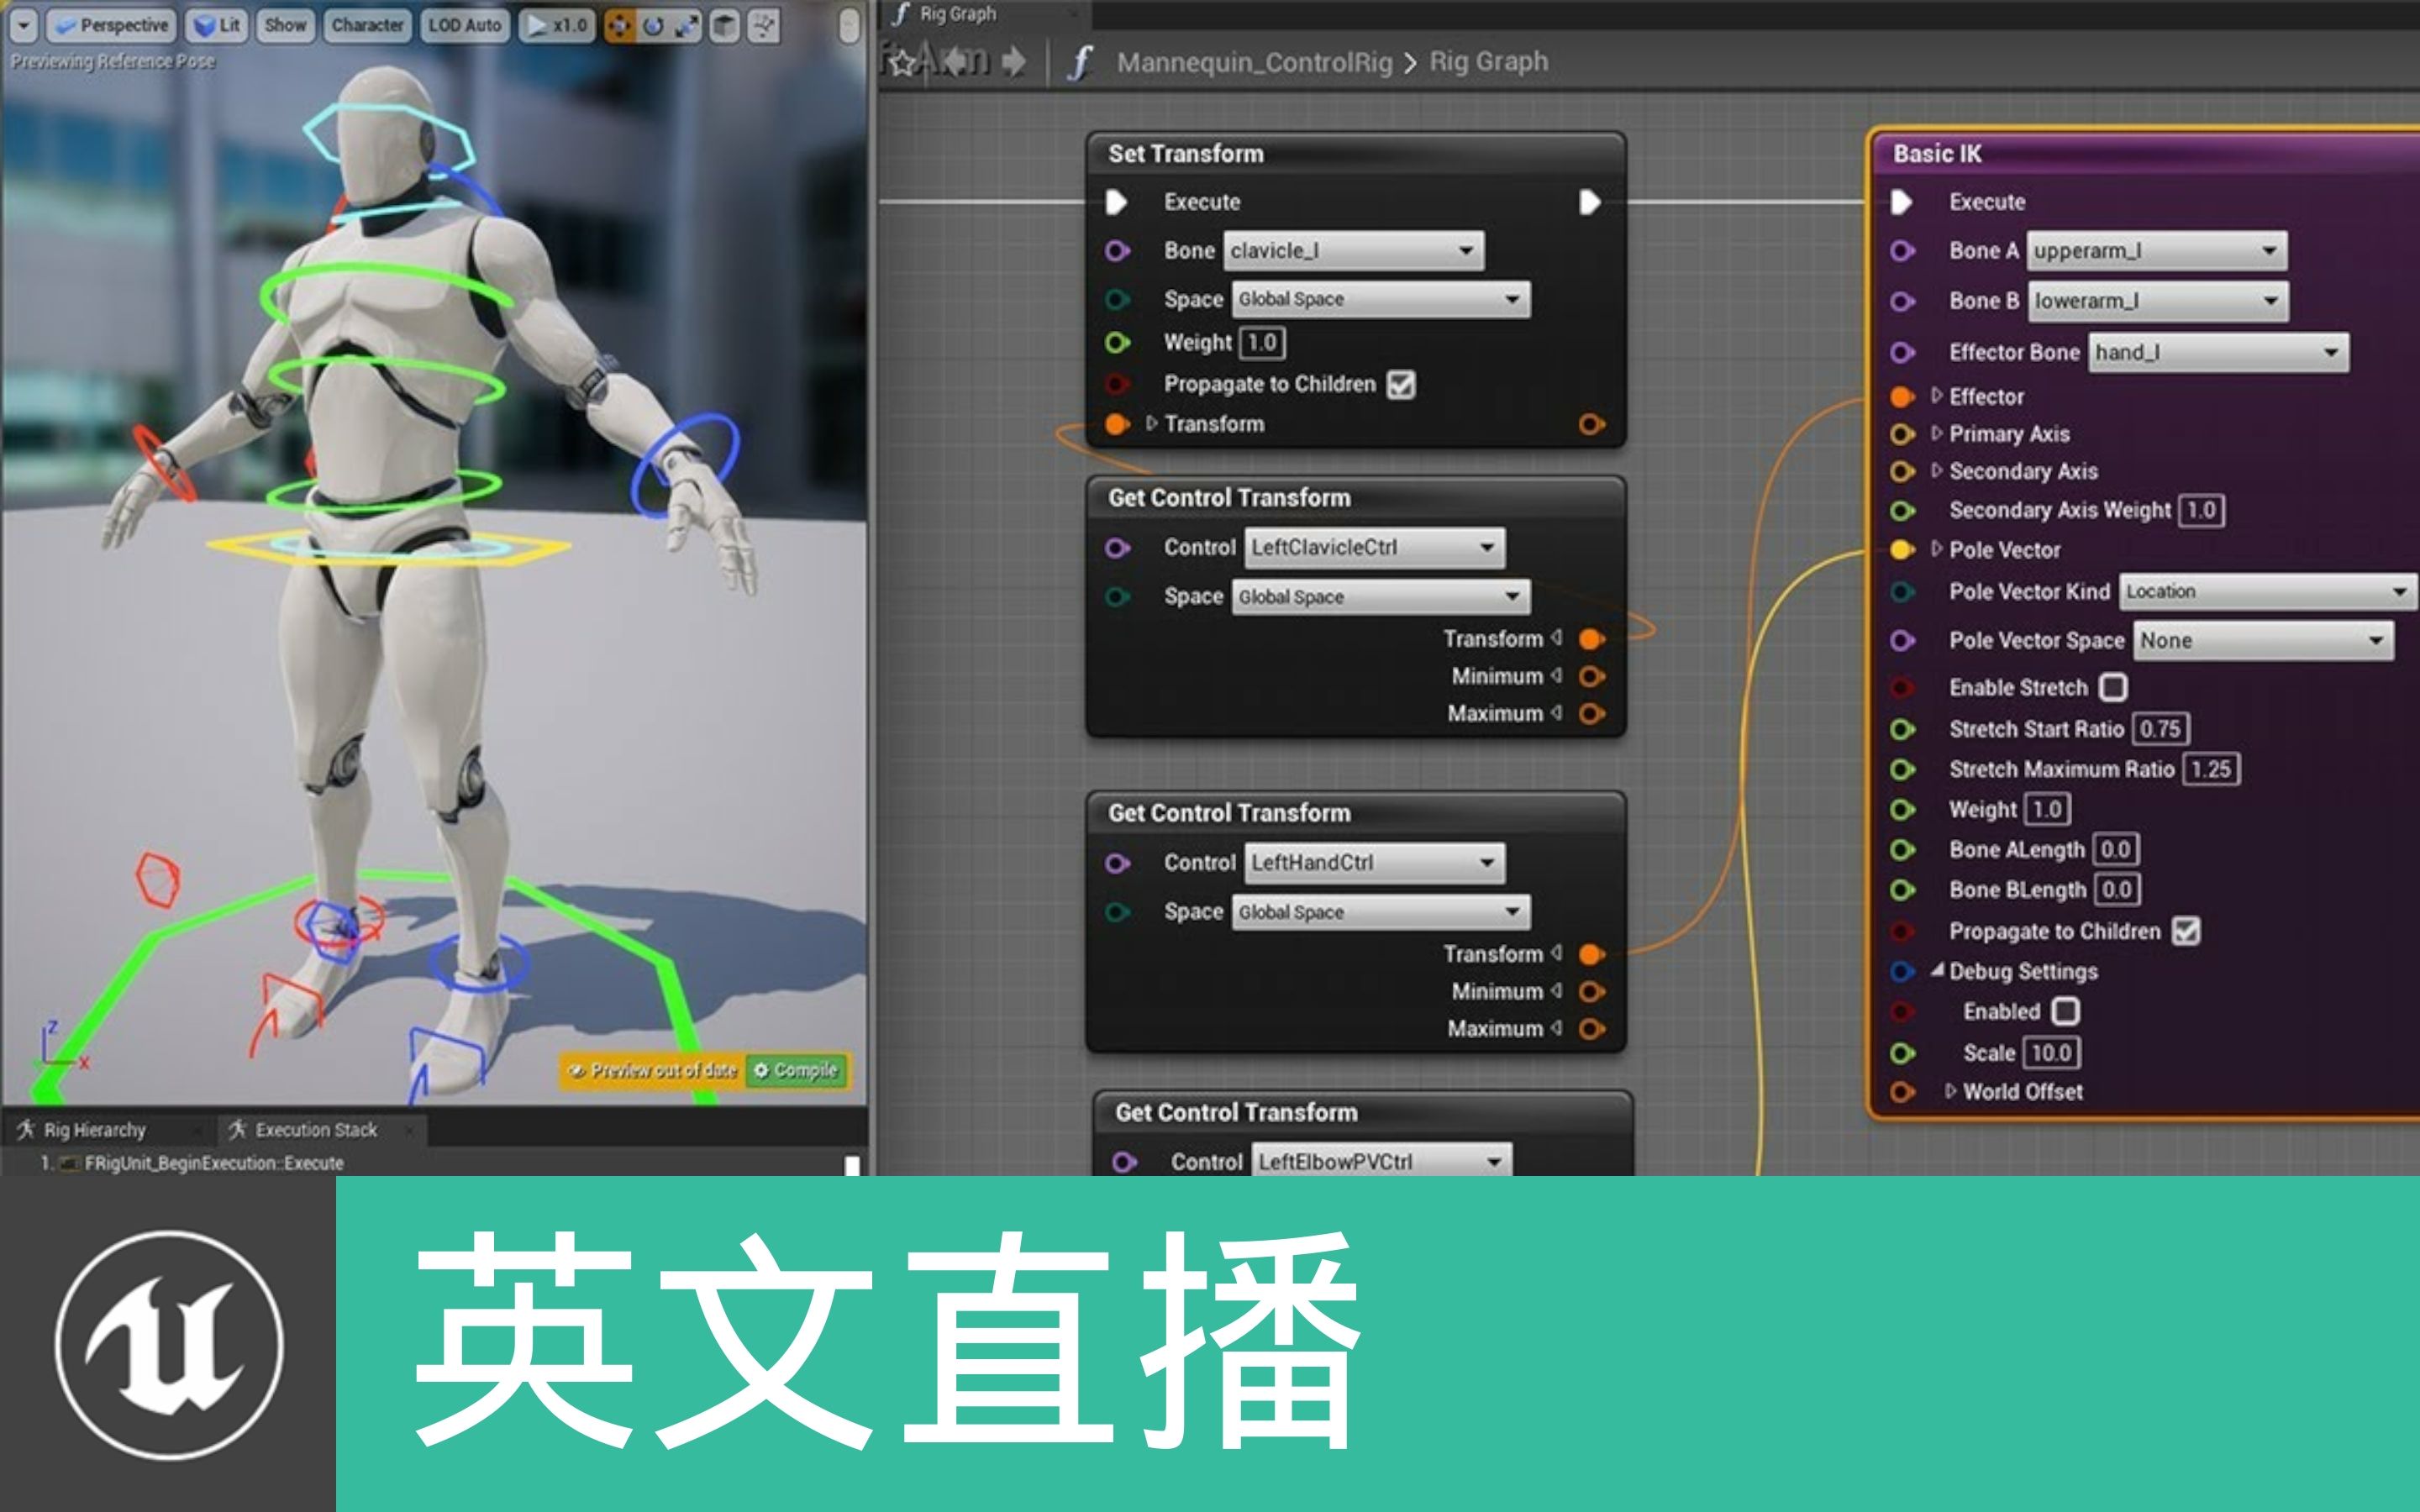The width and height of the screenshot is (2420, 1512).
Task: Click the Execution Stack runner icon
Action: click(x=238, y=1129)
